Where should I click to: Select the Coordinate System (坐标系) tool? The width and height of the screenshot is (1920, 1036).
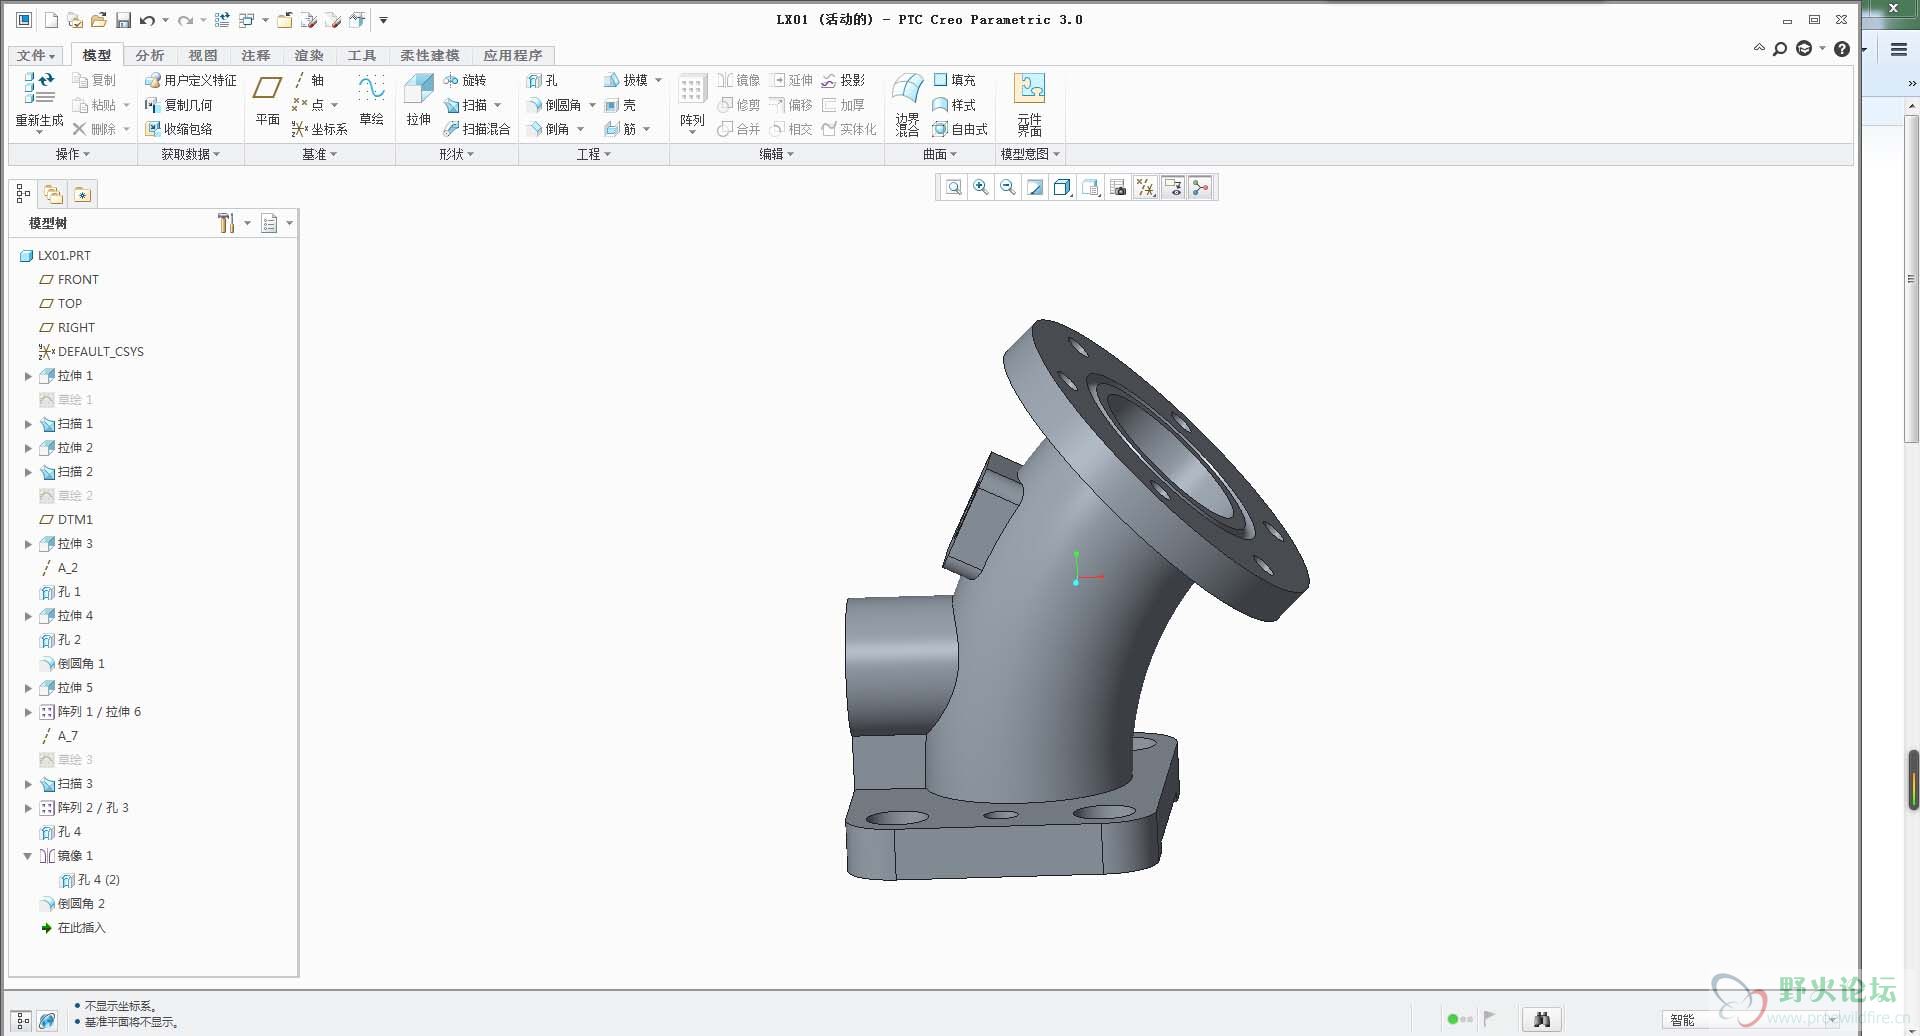pos(319,129)
